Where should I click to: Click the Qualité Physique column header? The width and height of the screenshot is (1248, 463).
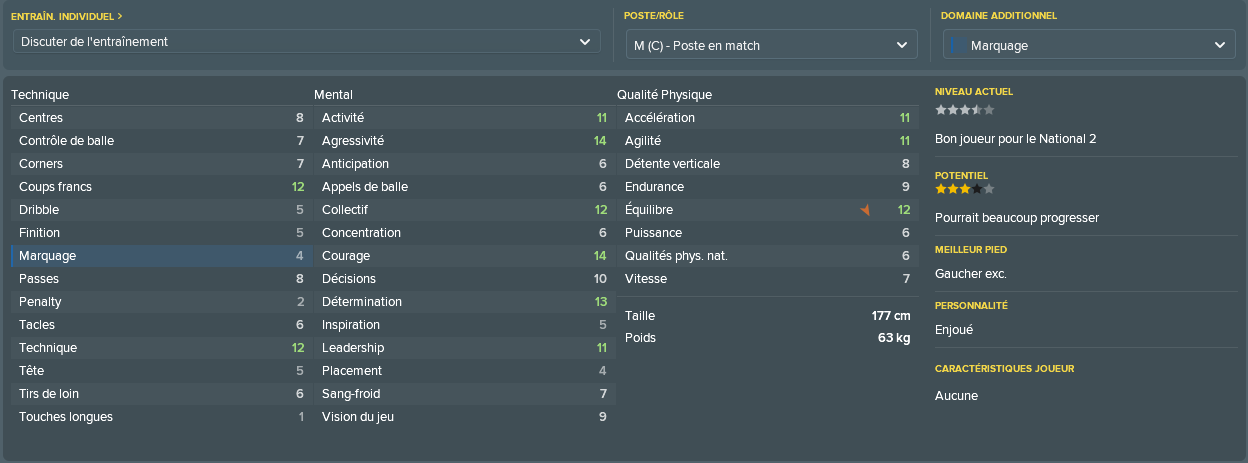[x=664, y=95]
